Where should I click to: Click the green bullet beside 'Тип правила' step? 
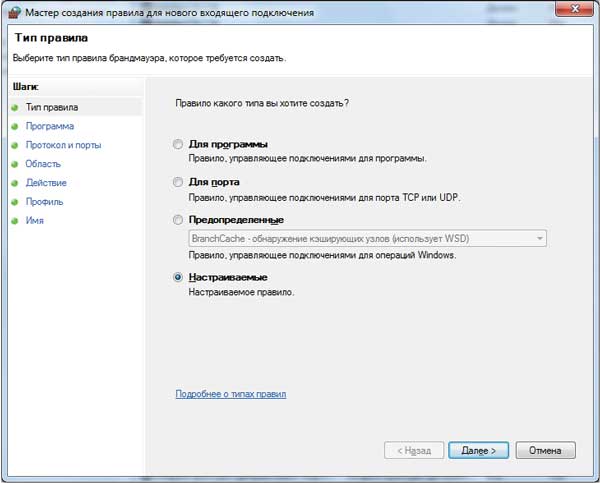[16, 107]
